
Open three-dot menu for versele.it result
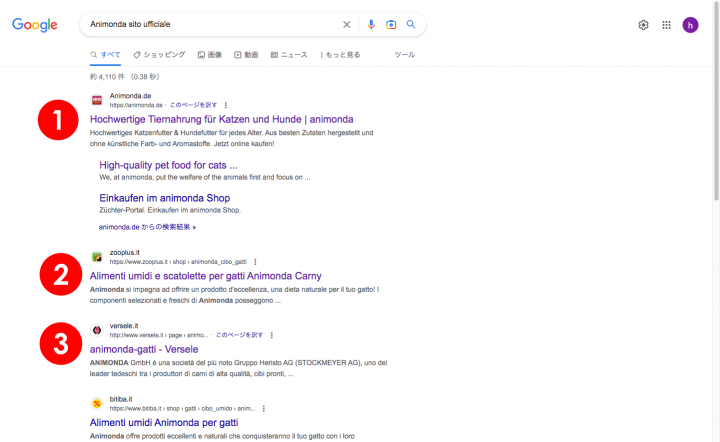(272, 335)
